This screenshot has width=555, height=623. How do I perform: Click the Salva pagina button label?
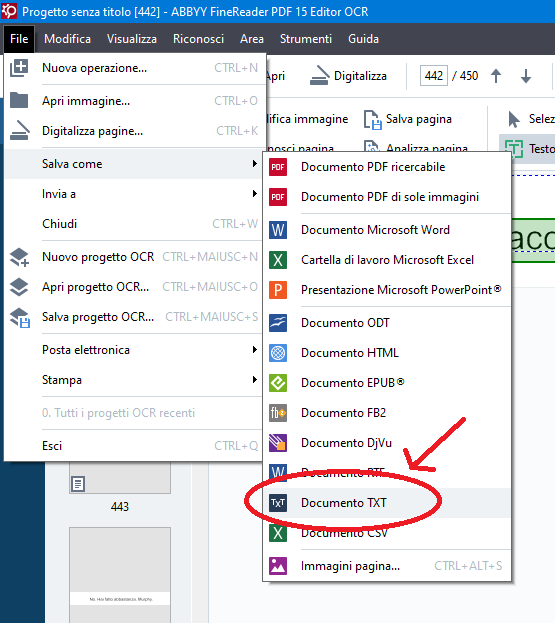click(x=419, y=119)
